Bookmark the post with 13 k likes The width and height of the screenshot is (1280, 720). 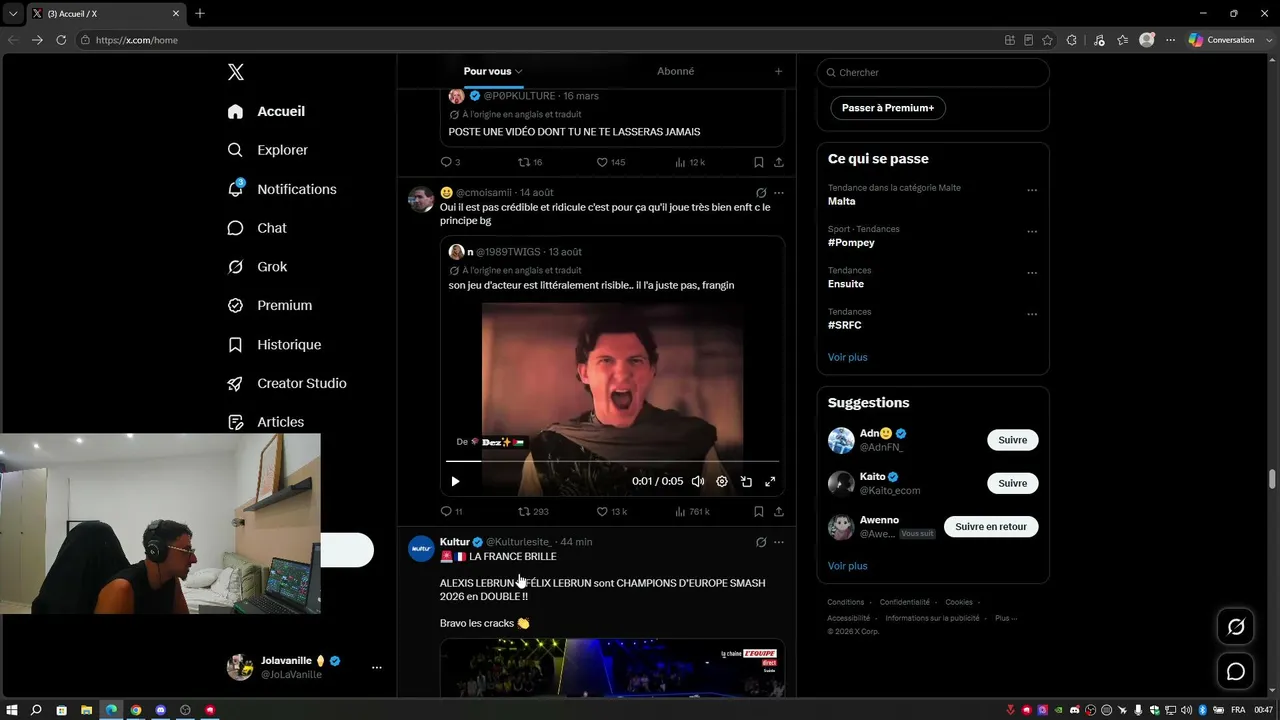[x=759, y=512]
